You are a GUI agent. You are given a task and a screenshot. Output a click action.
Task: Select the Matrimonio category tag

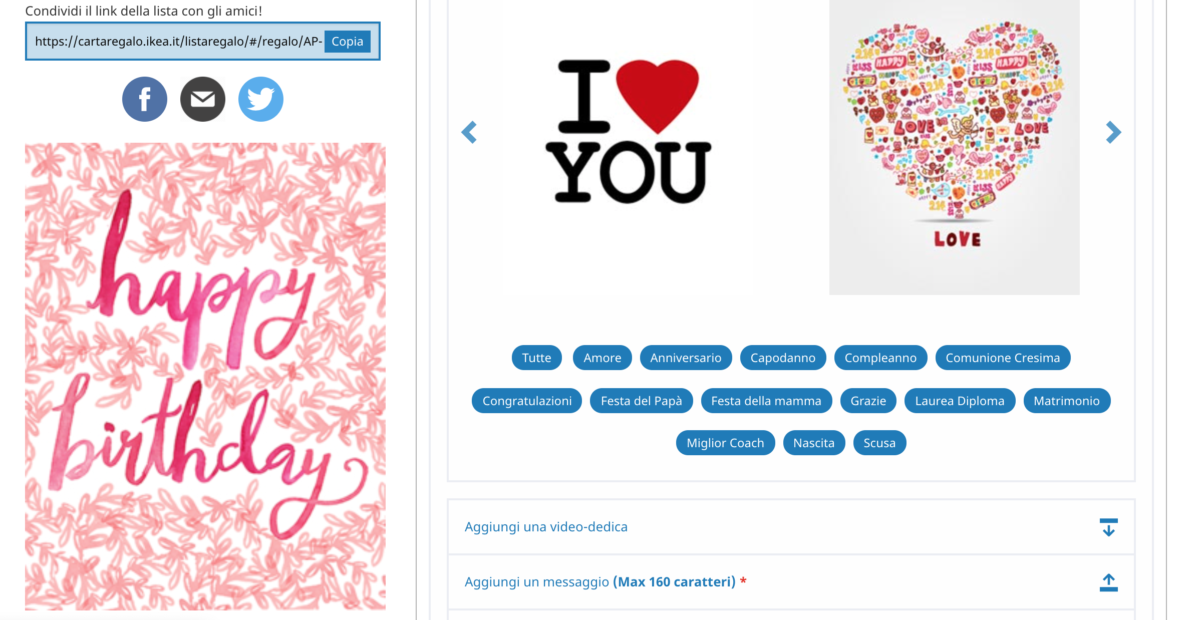pyautogui.click(x=1066, y=401)
